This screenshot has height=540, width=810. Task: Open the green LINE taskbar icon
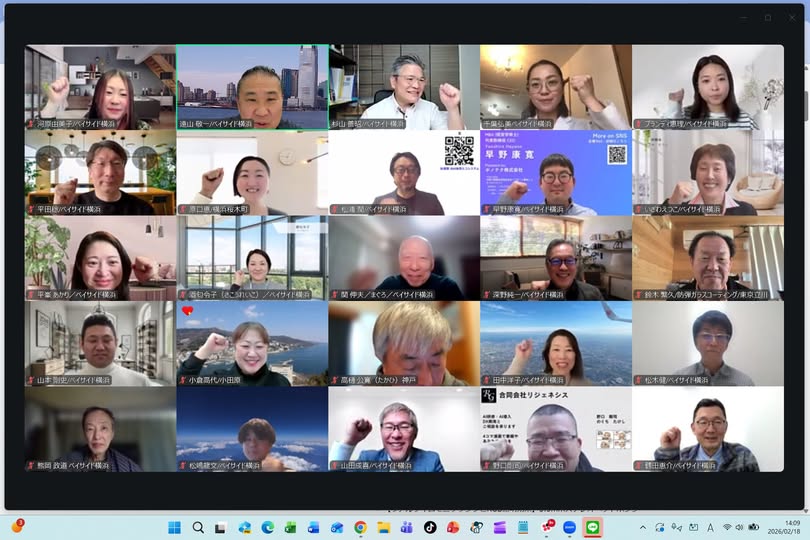pos(592,527)
